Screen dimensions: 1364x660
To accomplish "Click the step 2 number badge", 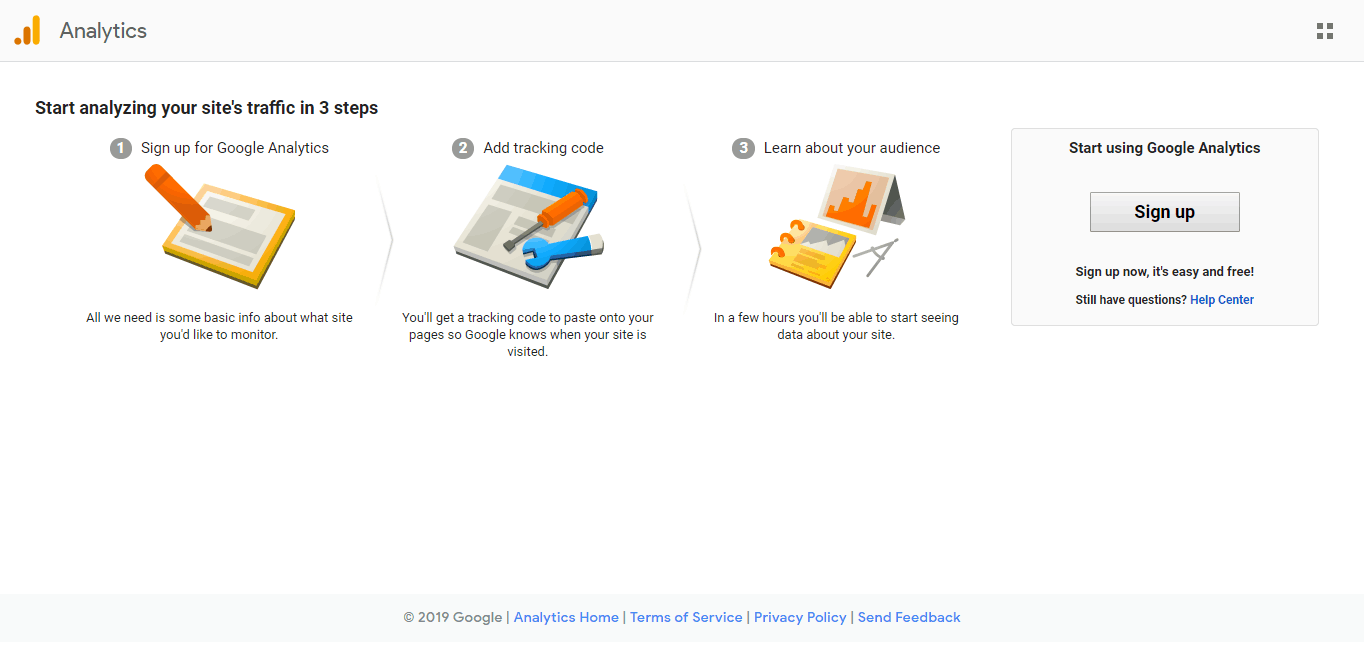I will pos(462,148).
